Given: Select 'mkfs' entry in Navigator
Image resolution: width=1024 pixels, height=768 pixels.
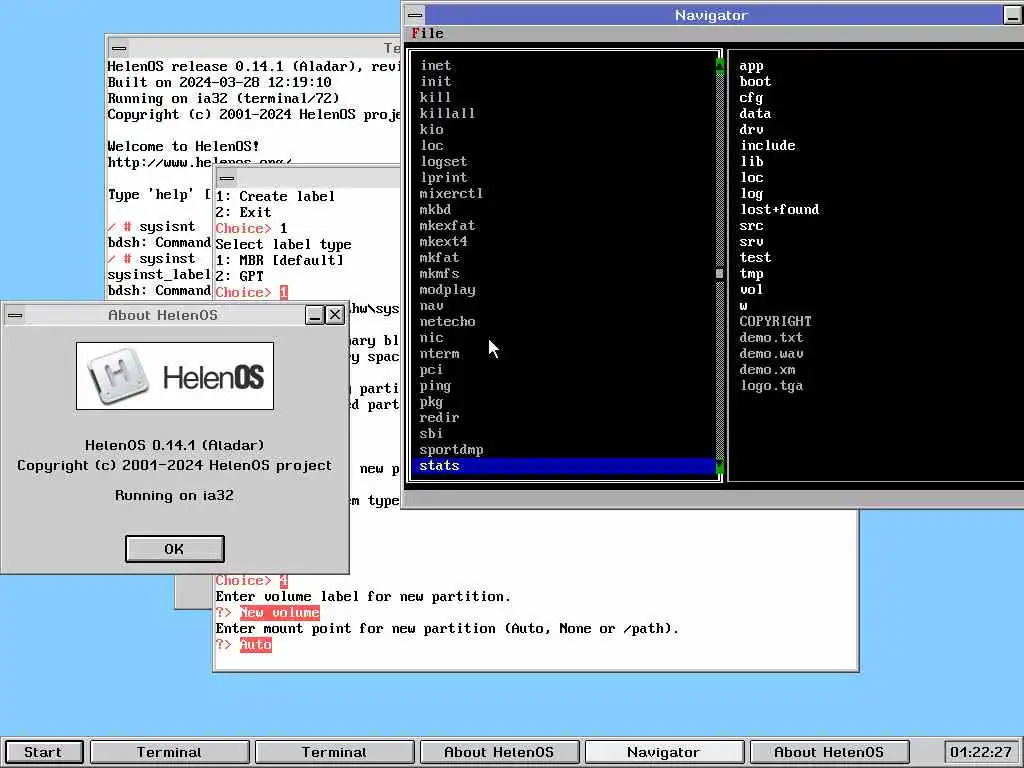Looking at the screenshot, I should pyautogui.click(x=440, y=273).
